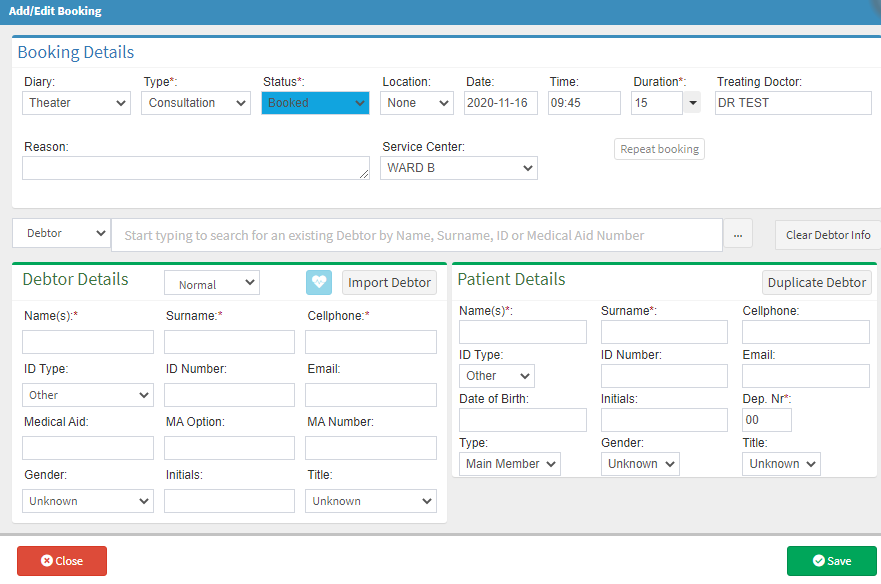
Task: Click the Reason text area
Action: (x=196, y=168)
